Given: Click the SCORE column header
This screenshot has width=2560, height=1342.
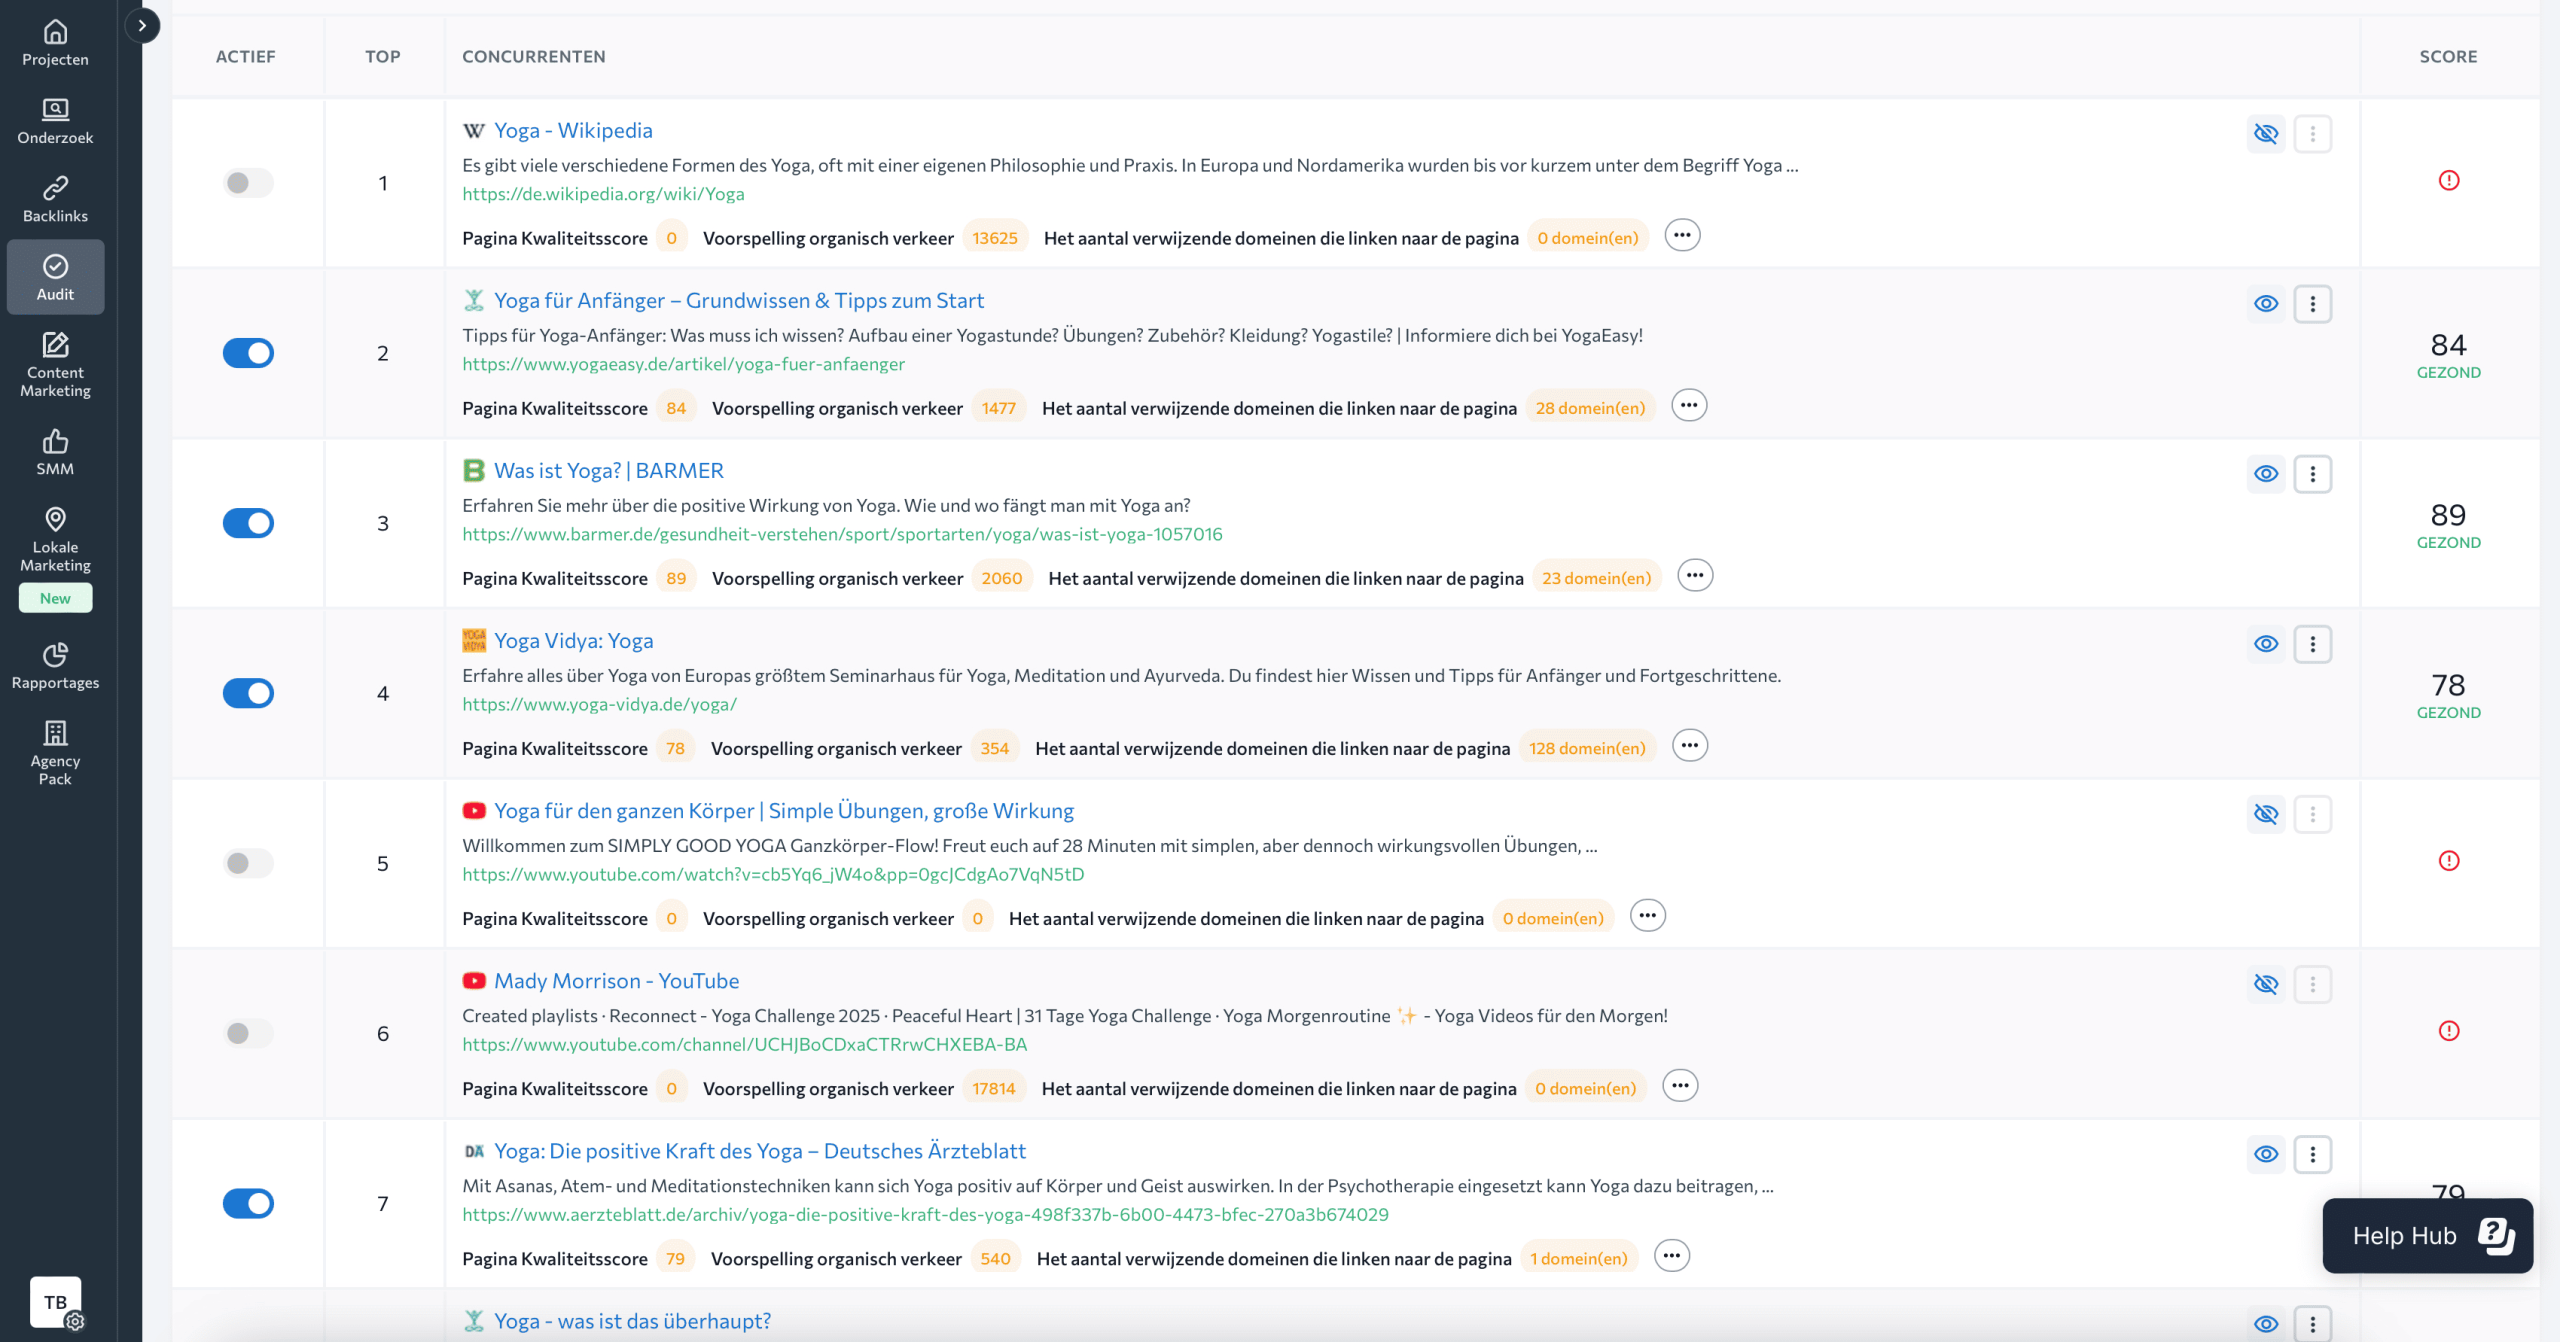Looking at the screenshot, I should [2448, 56].
